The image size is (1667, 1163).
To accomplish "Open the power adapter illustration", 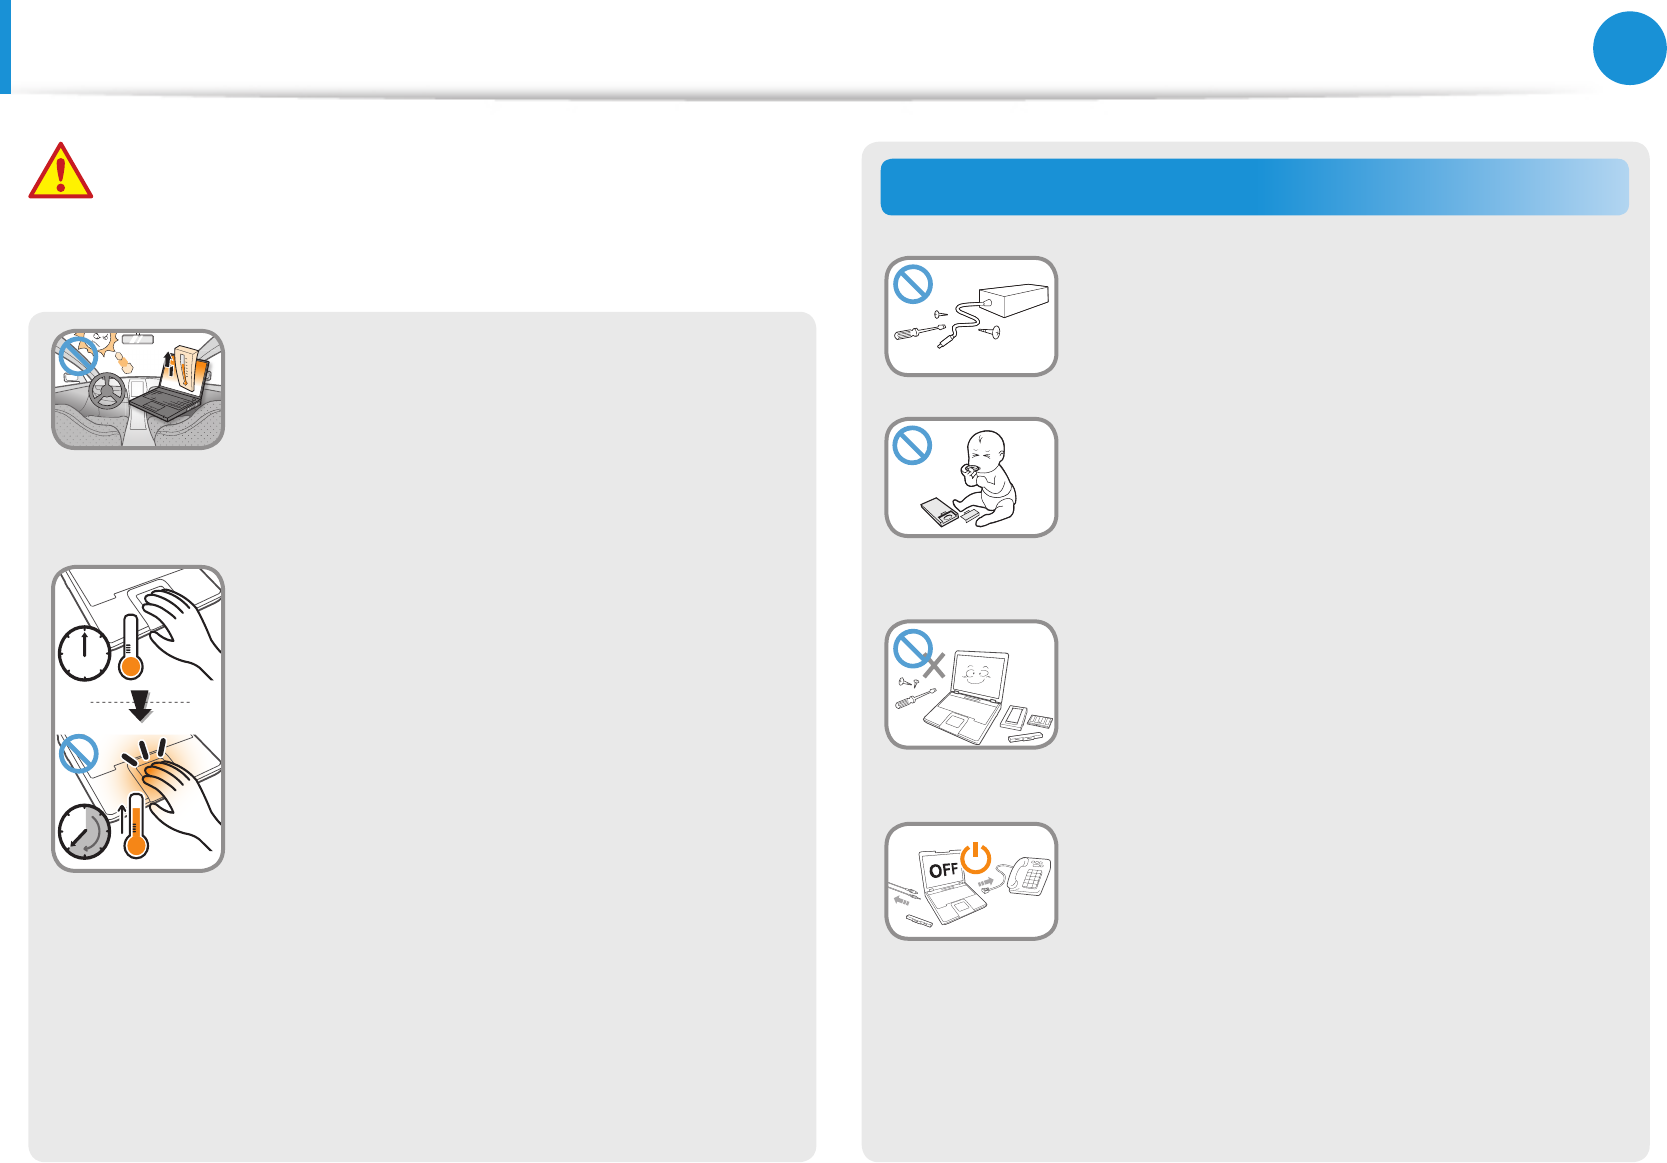I will click(971, 316).
